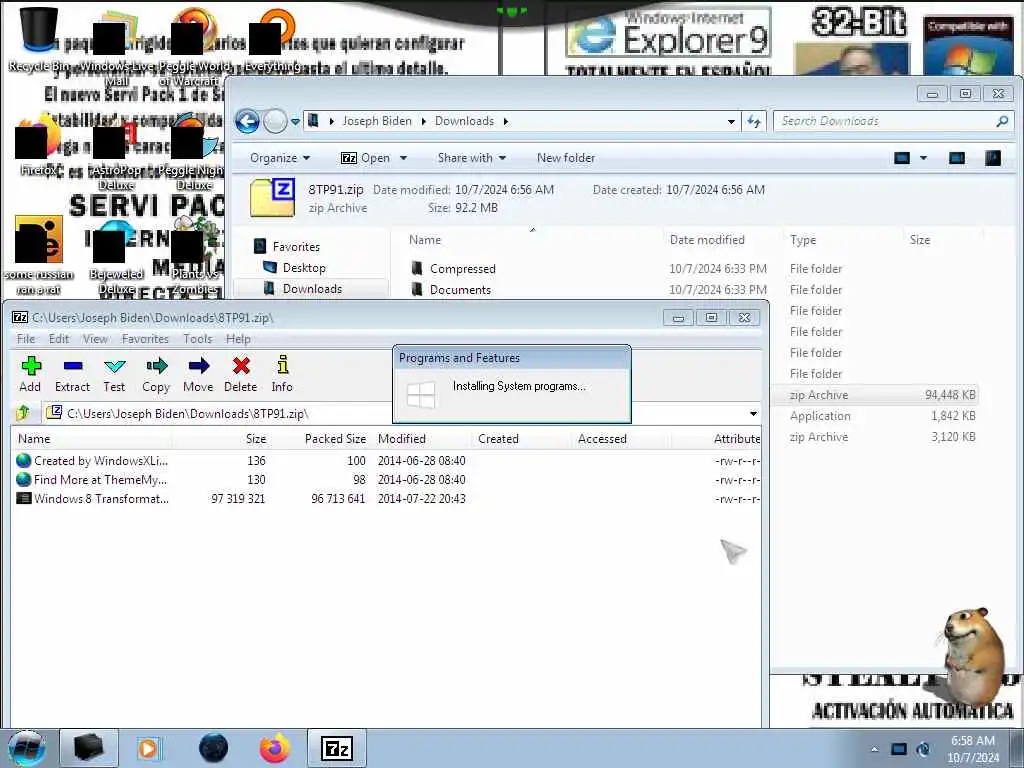Open the Documents folder in Downloads
The image size is (1024, 768).
point(451,289)
